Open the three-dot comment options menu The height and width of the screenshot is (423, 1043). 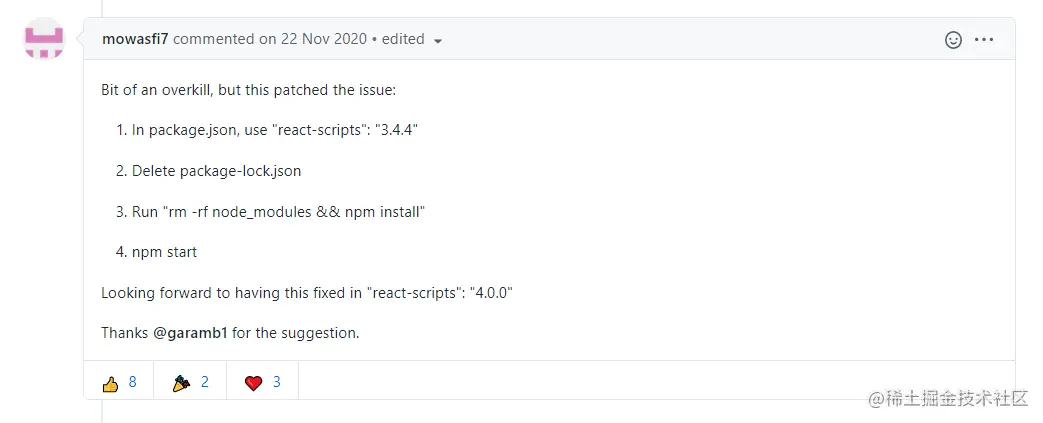click(984, 40)
